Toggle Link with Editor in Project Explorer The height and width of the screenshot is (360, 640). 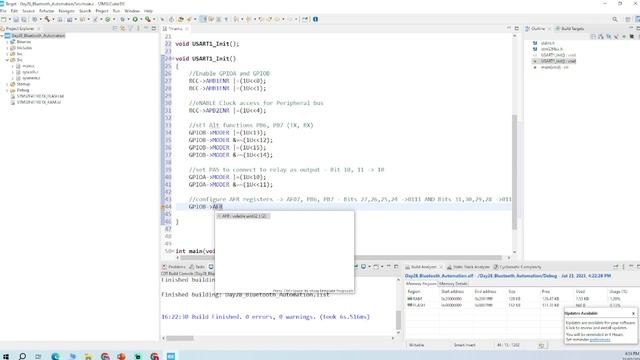coord(122,29)
